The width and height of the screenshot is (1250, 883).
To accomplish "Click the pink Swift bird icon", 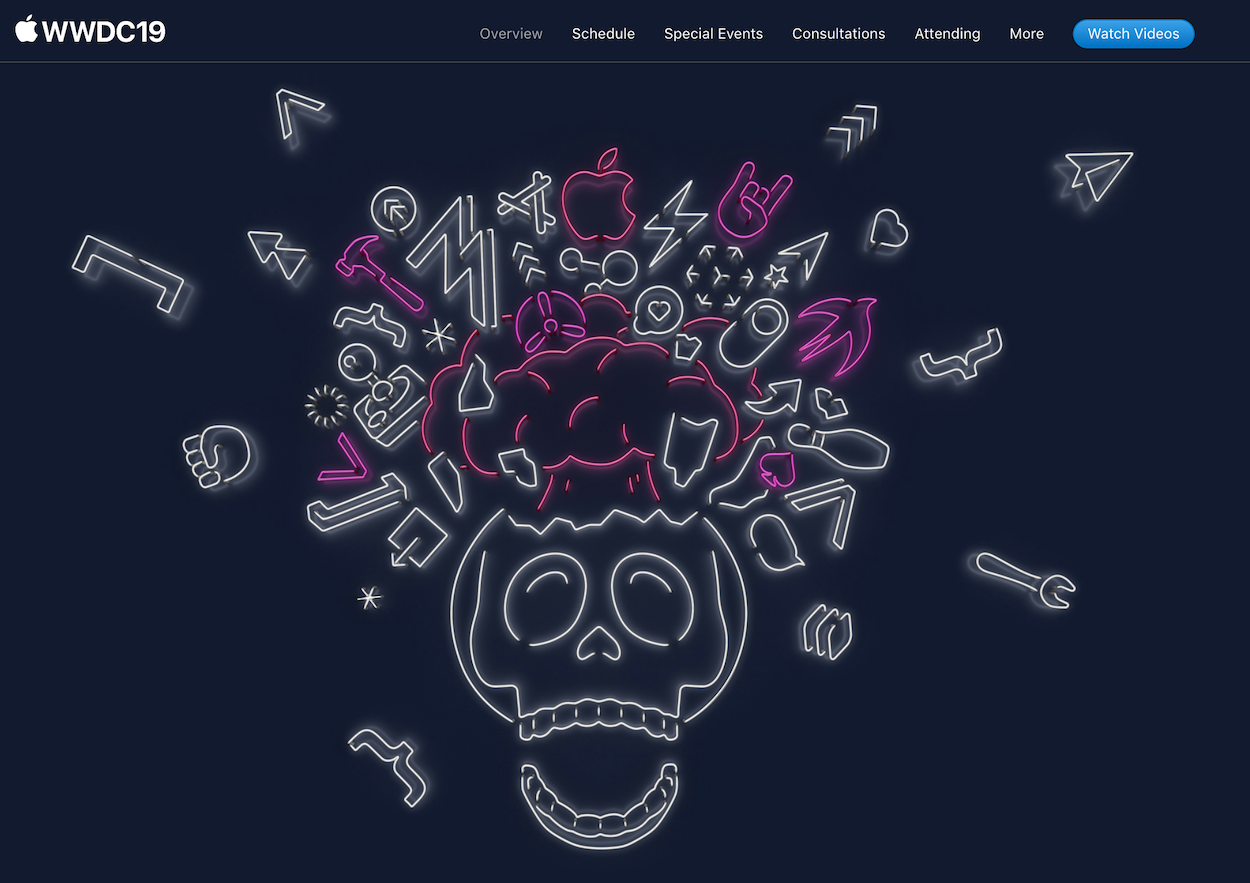I will (x=837, y=337).
